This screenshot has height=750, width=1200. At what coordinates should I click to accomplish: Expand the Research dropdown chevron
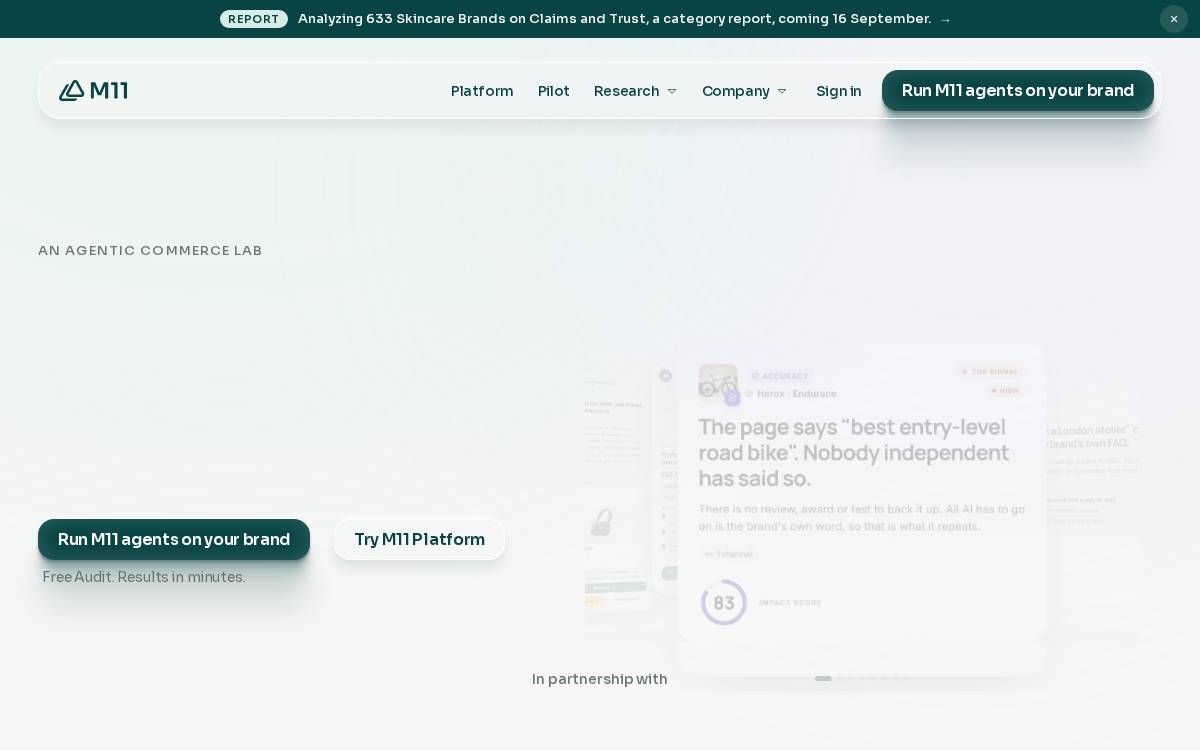tap(672, 91)
